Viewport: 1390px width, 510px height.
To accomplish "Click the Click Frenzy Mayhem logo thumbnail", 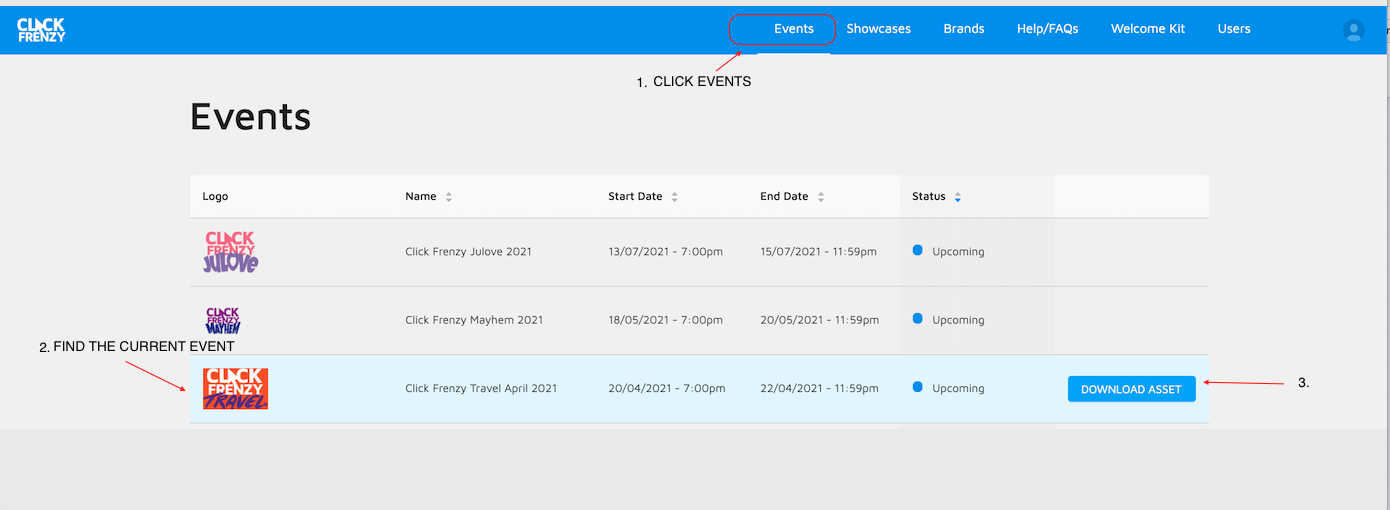I will point(222,320).
